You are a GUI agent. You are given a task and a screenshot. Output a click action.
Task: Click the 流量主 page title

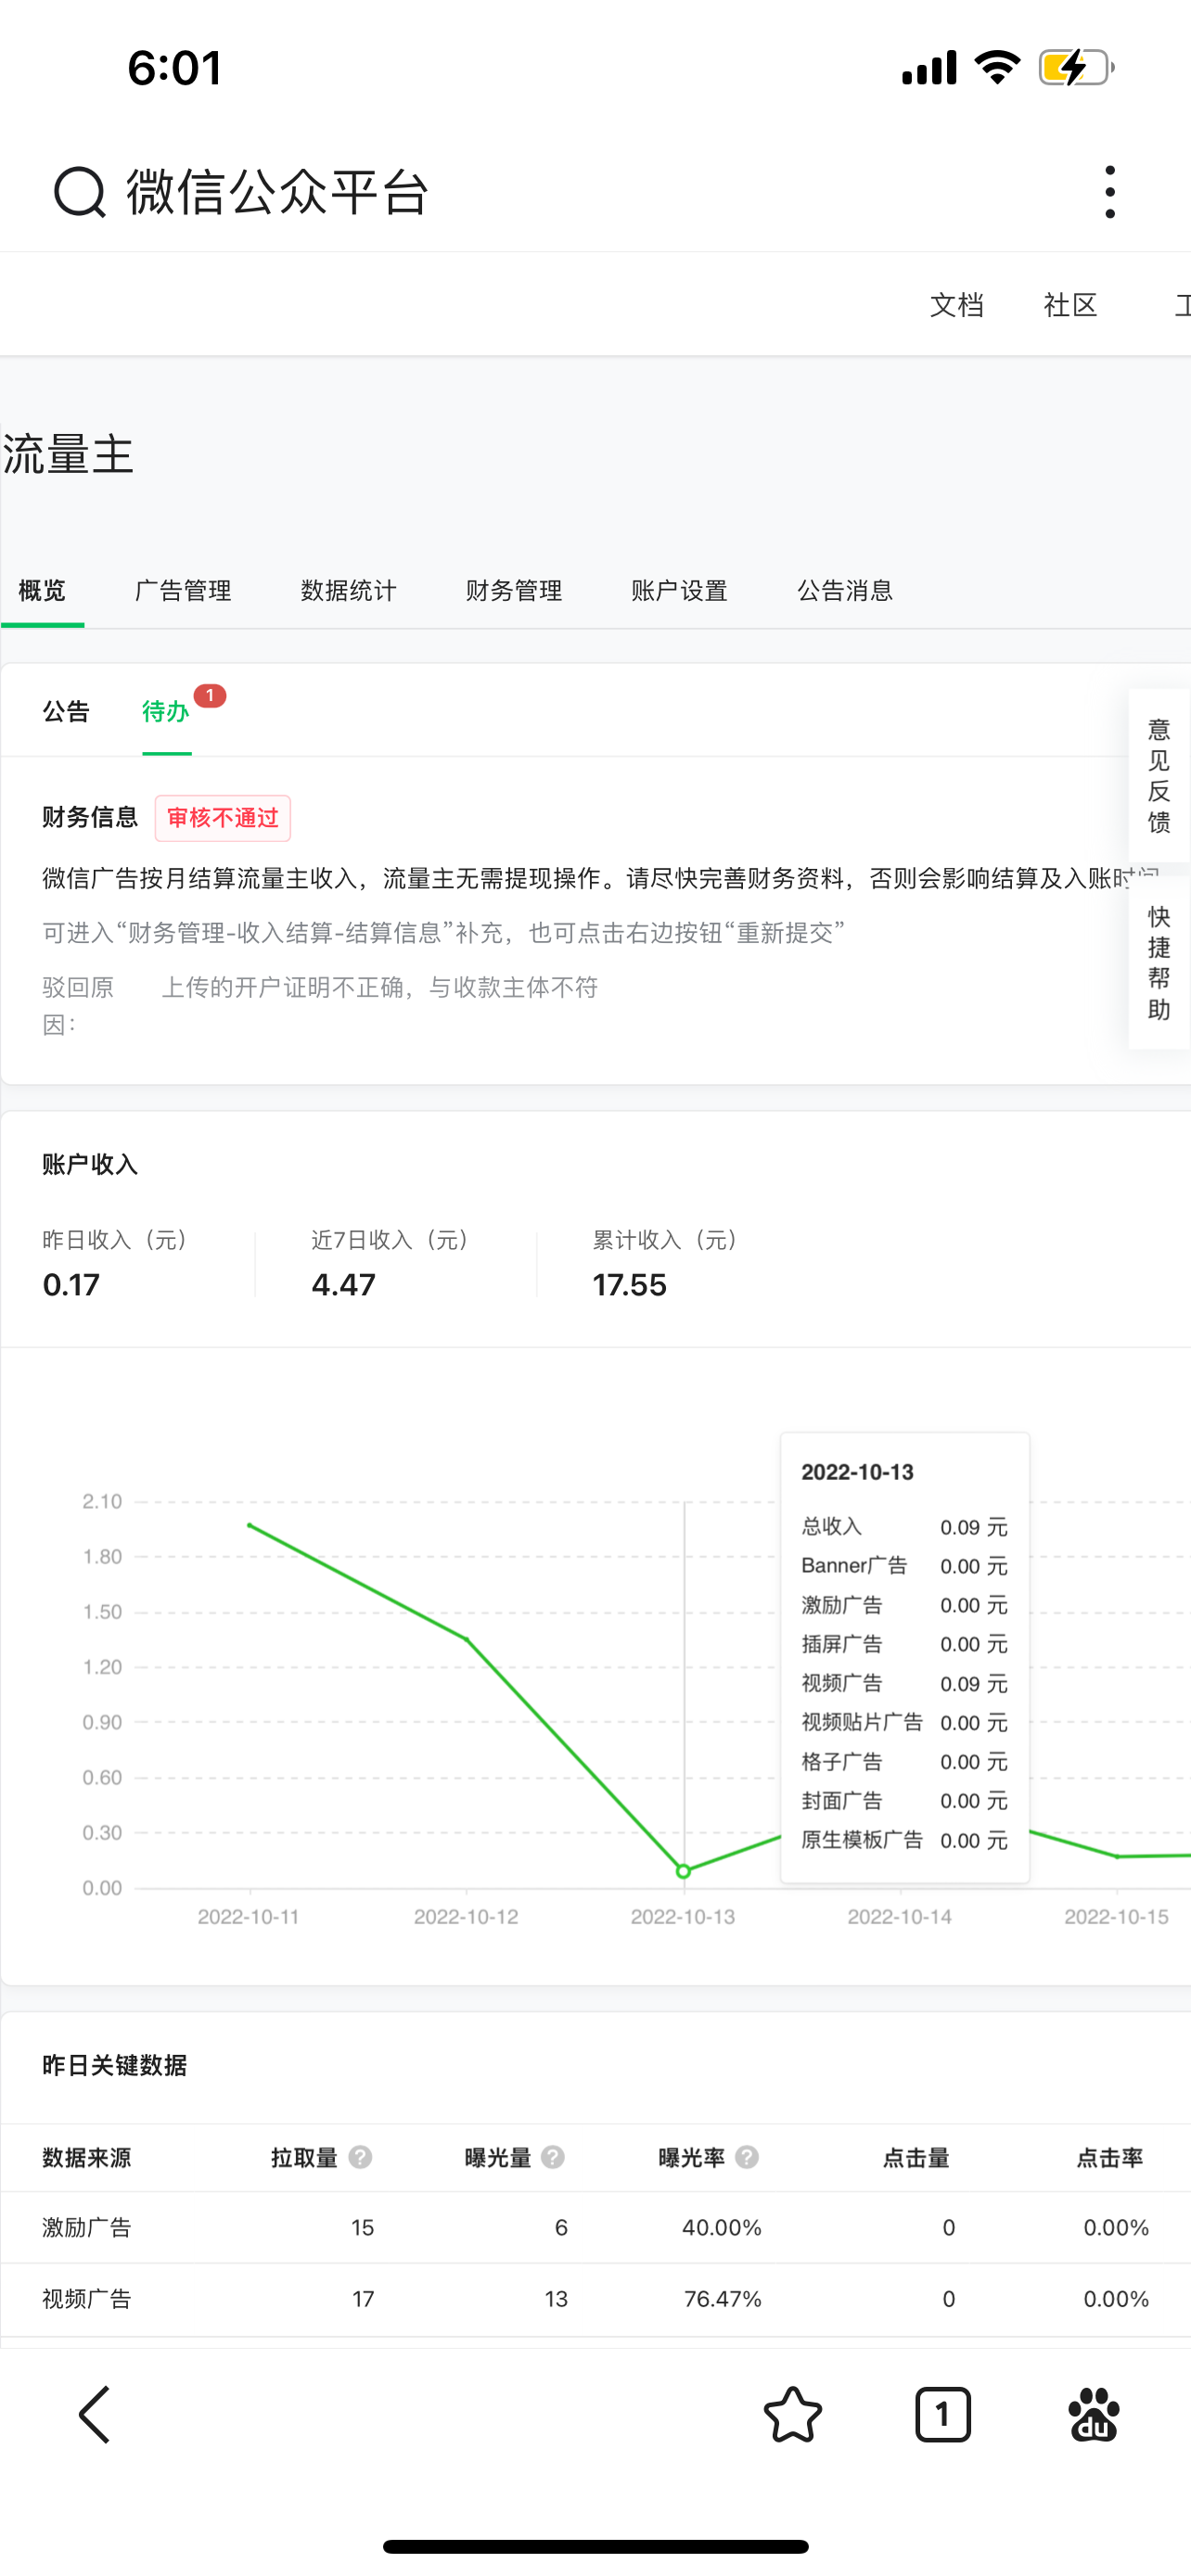[x=68, y=455]
